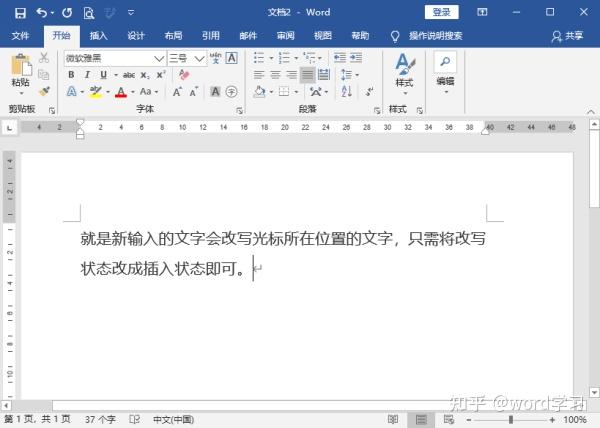Open the 视图 tab

(323, 36)
